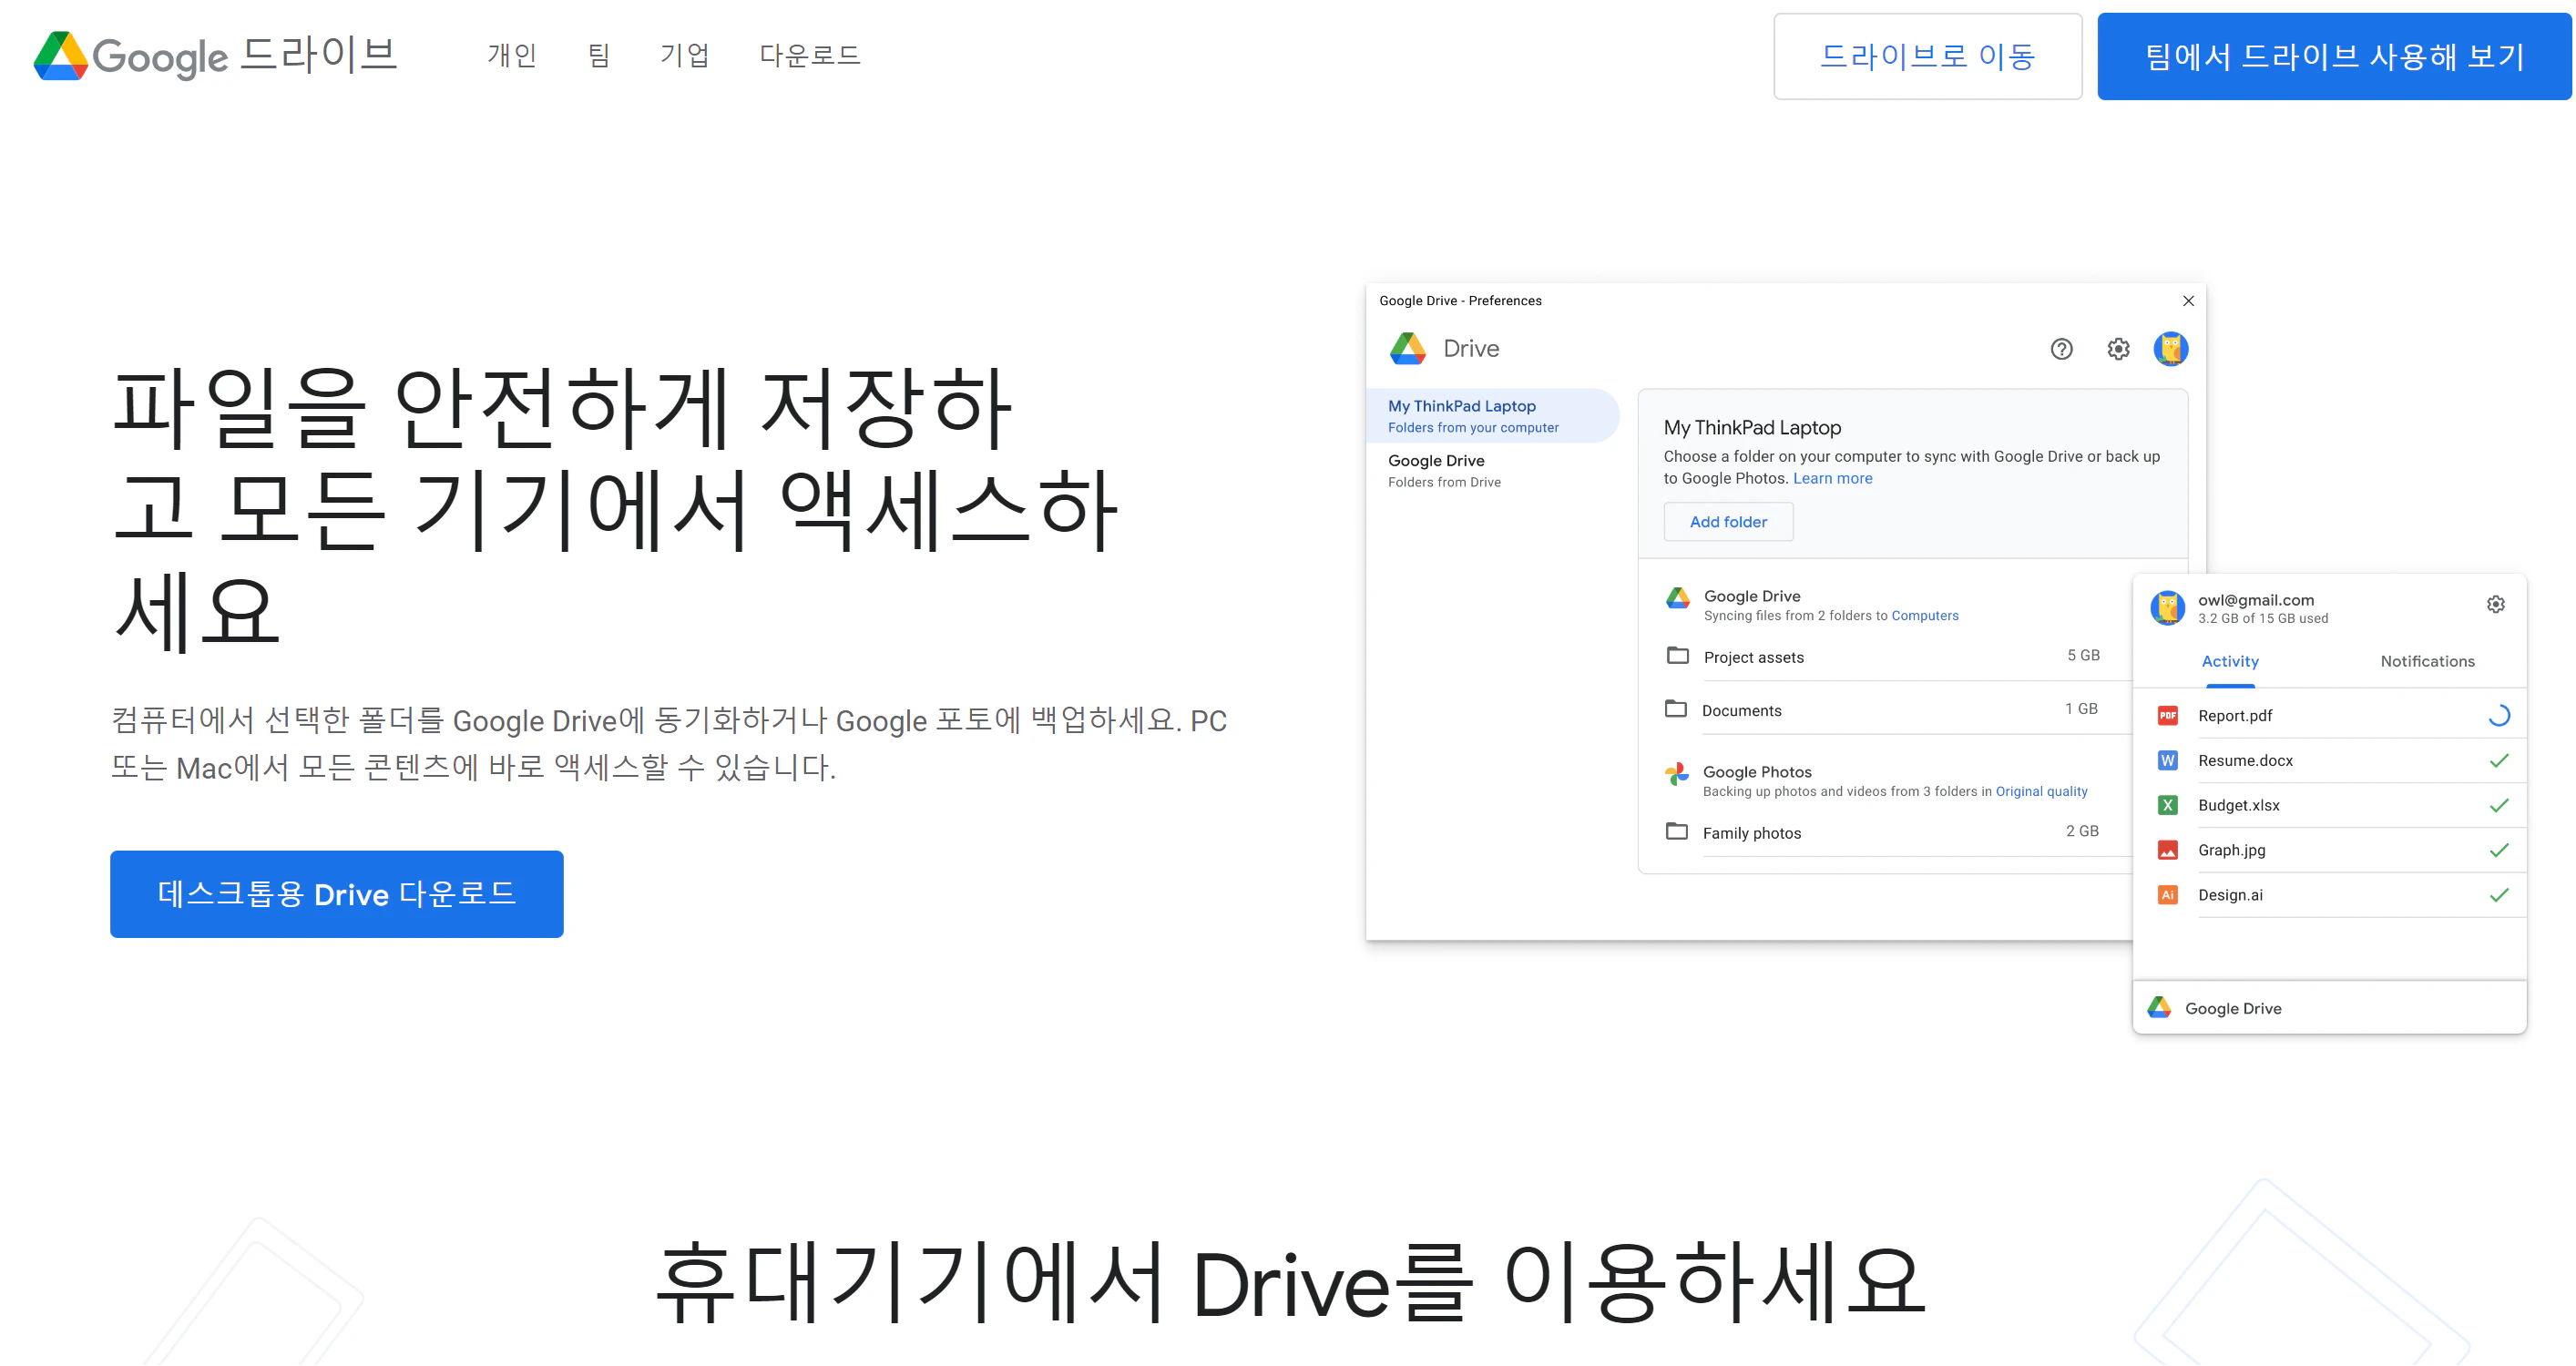Select the PDF icon next to Report.pdf
Screen dimensions: 2576x1366
[x=2168, y=715]
